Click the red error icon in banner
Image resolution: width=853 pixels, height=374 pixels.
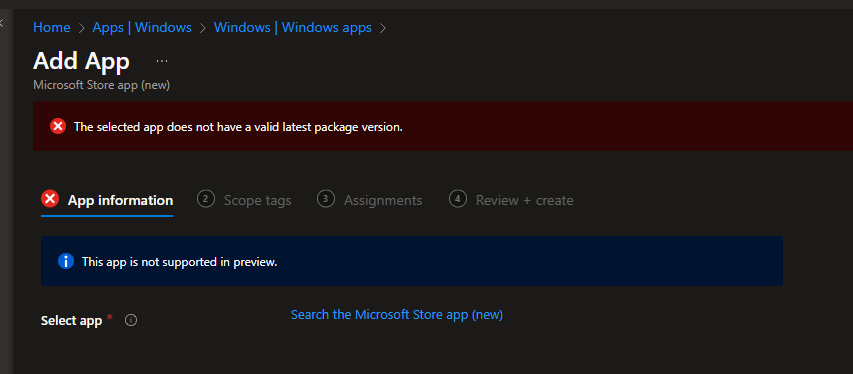(x=58, y=126)
